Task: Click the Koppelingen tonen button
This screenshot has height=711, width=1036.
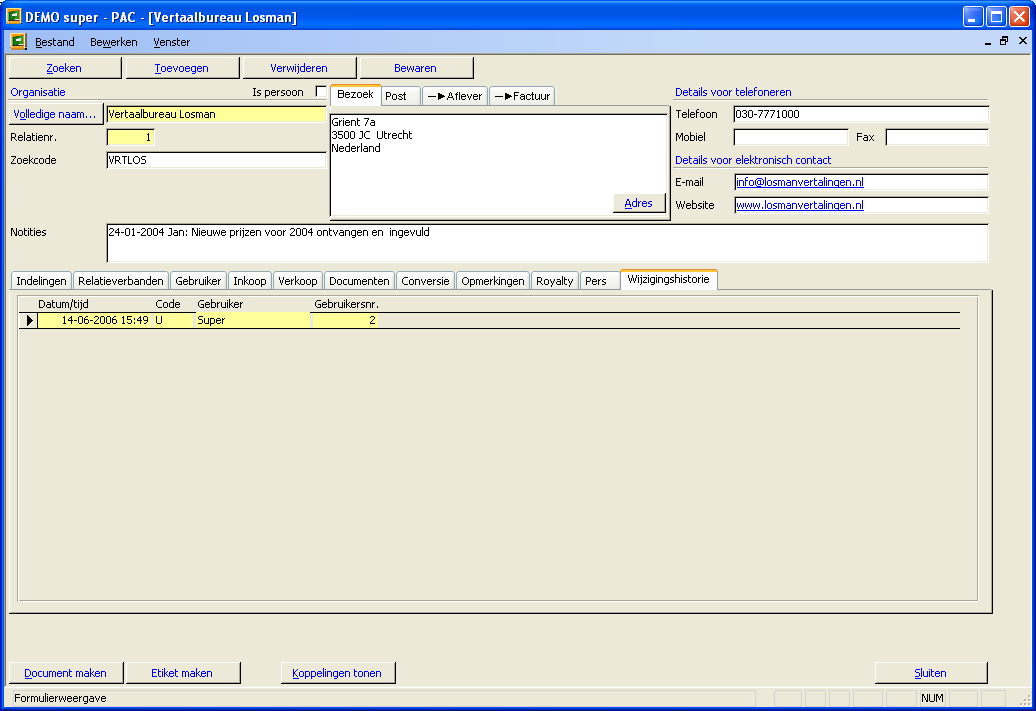Action: [337, 673]
